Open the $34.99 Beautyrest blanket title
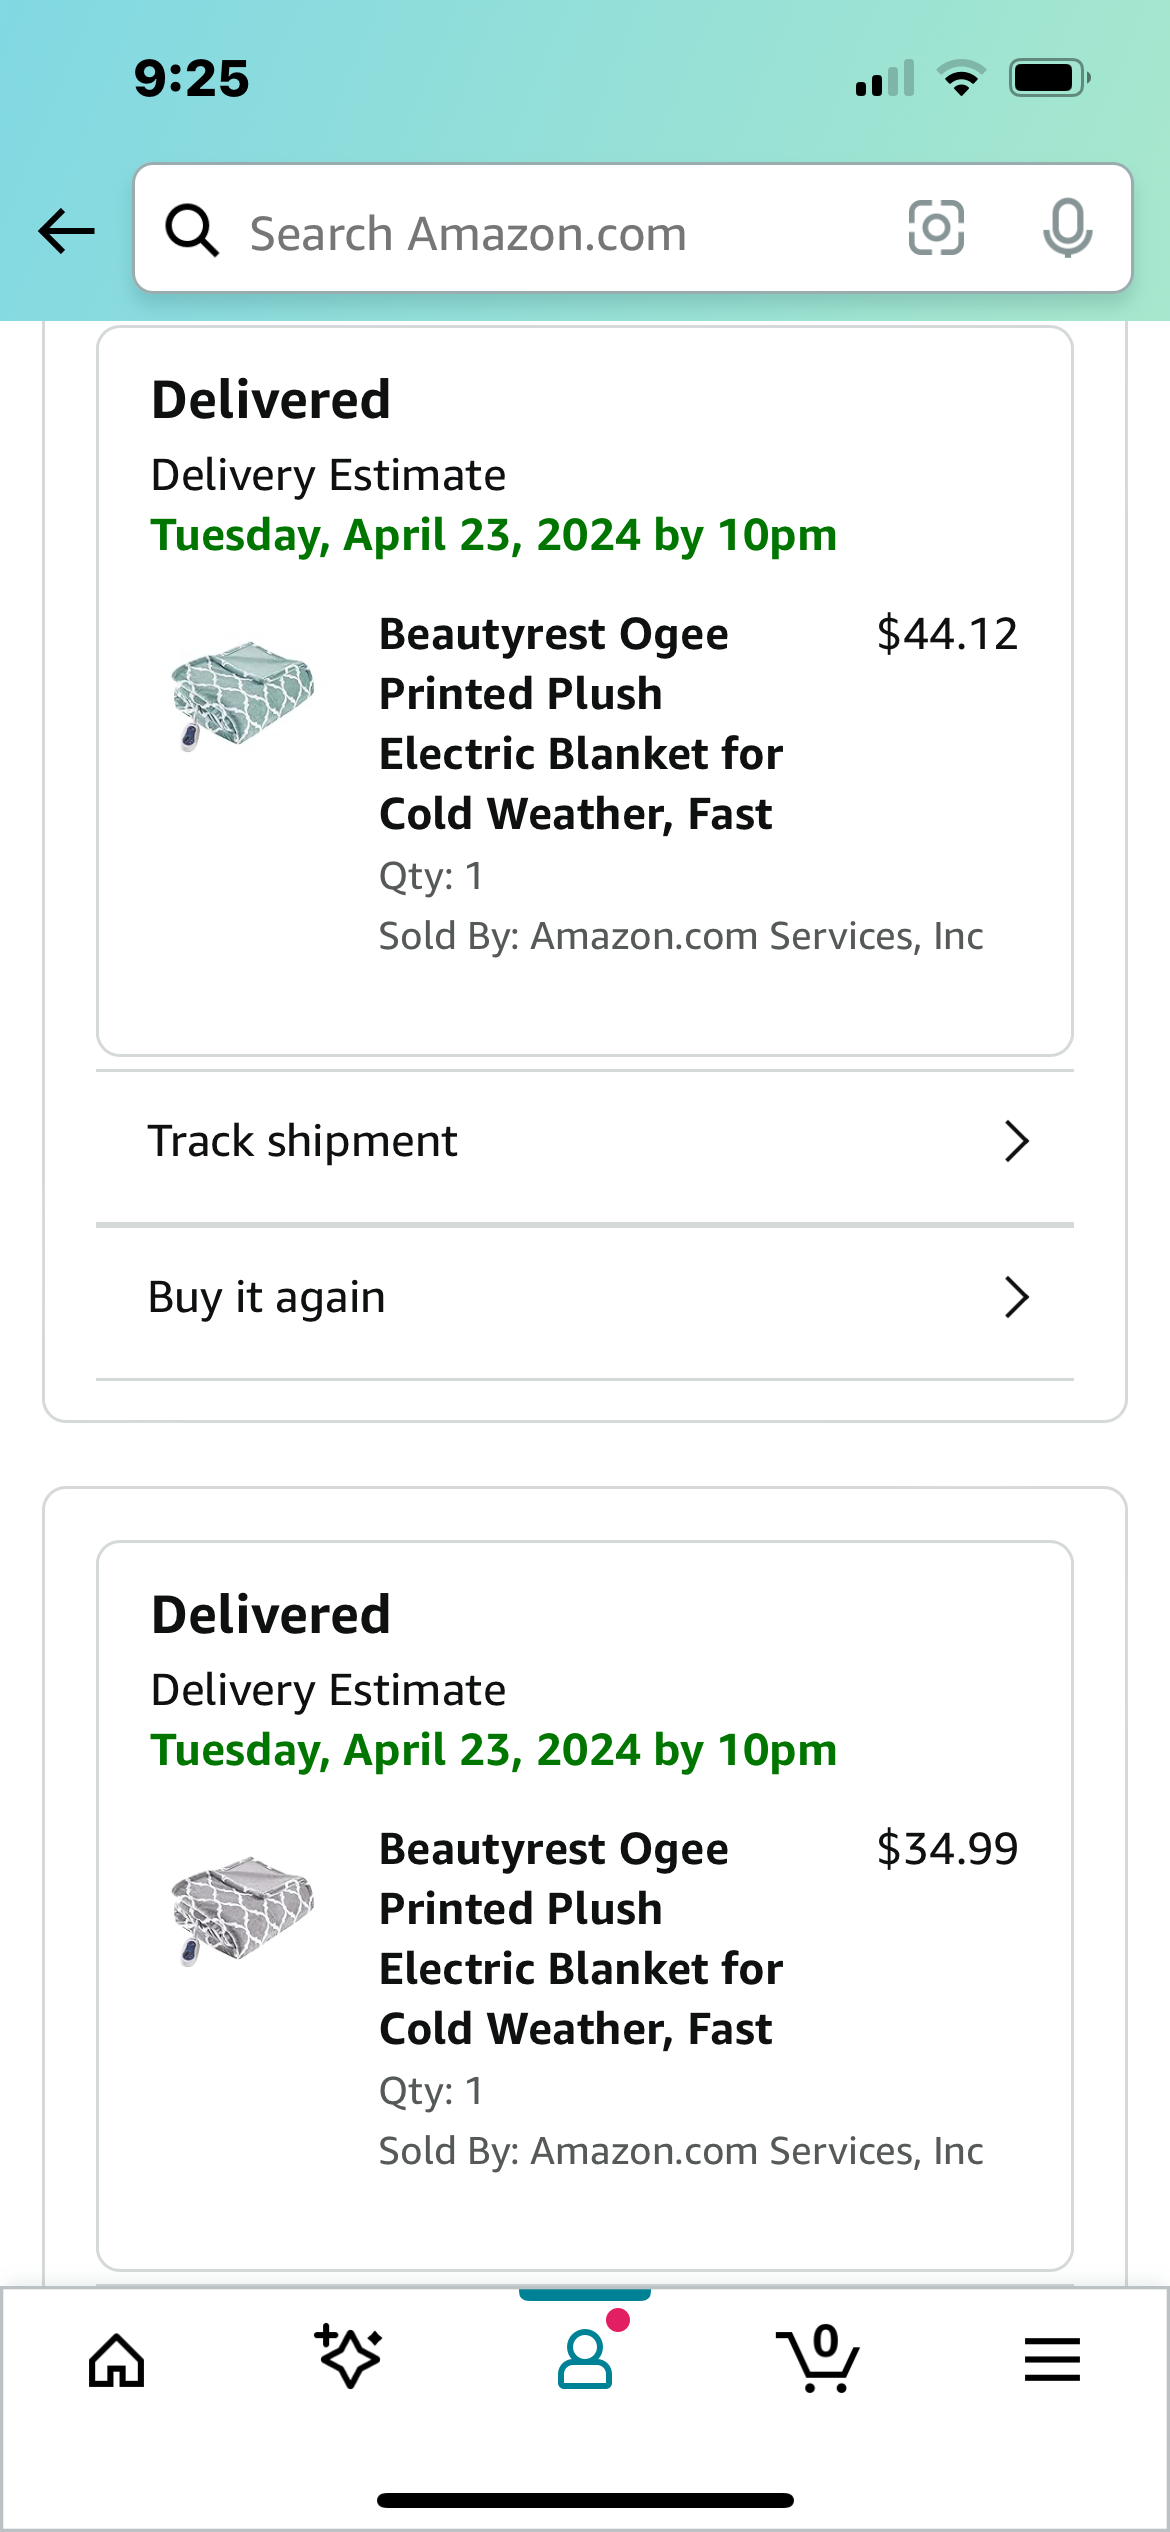The width and height of the screenshot is (1170, 2532). (581, 1939)
